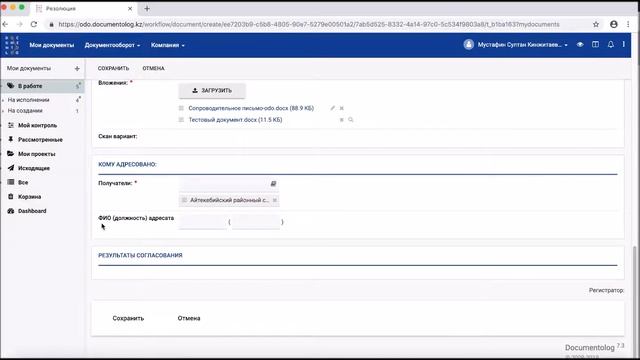Open a new browser tab
Screen dimensions: 640x360
(147, 8)
